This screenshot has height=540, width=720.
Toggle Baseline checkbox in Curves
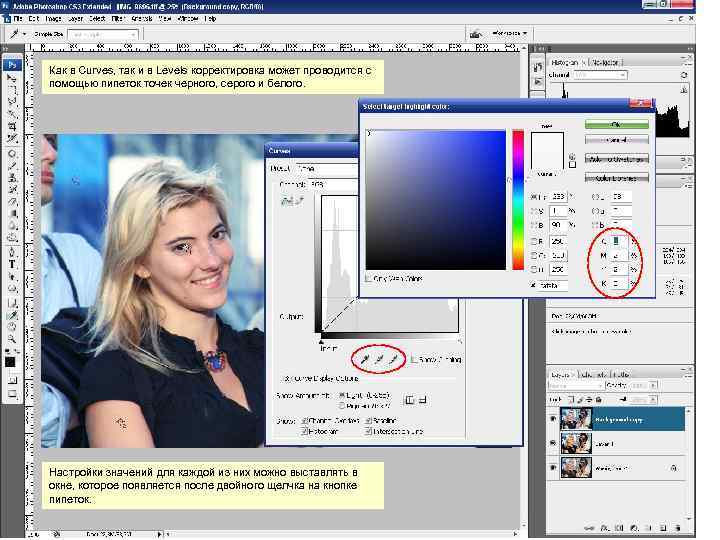tap(368, 420)
